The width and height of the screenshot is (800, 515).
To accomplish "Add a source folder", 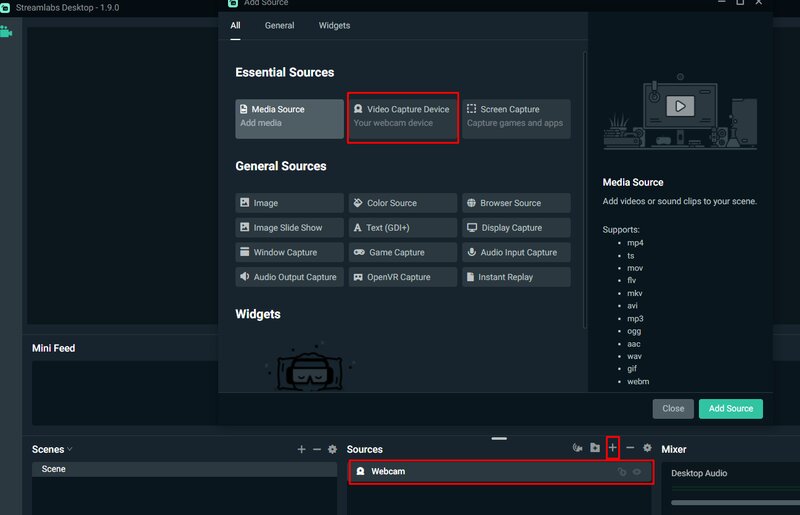I will point(595,448).
